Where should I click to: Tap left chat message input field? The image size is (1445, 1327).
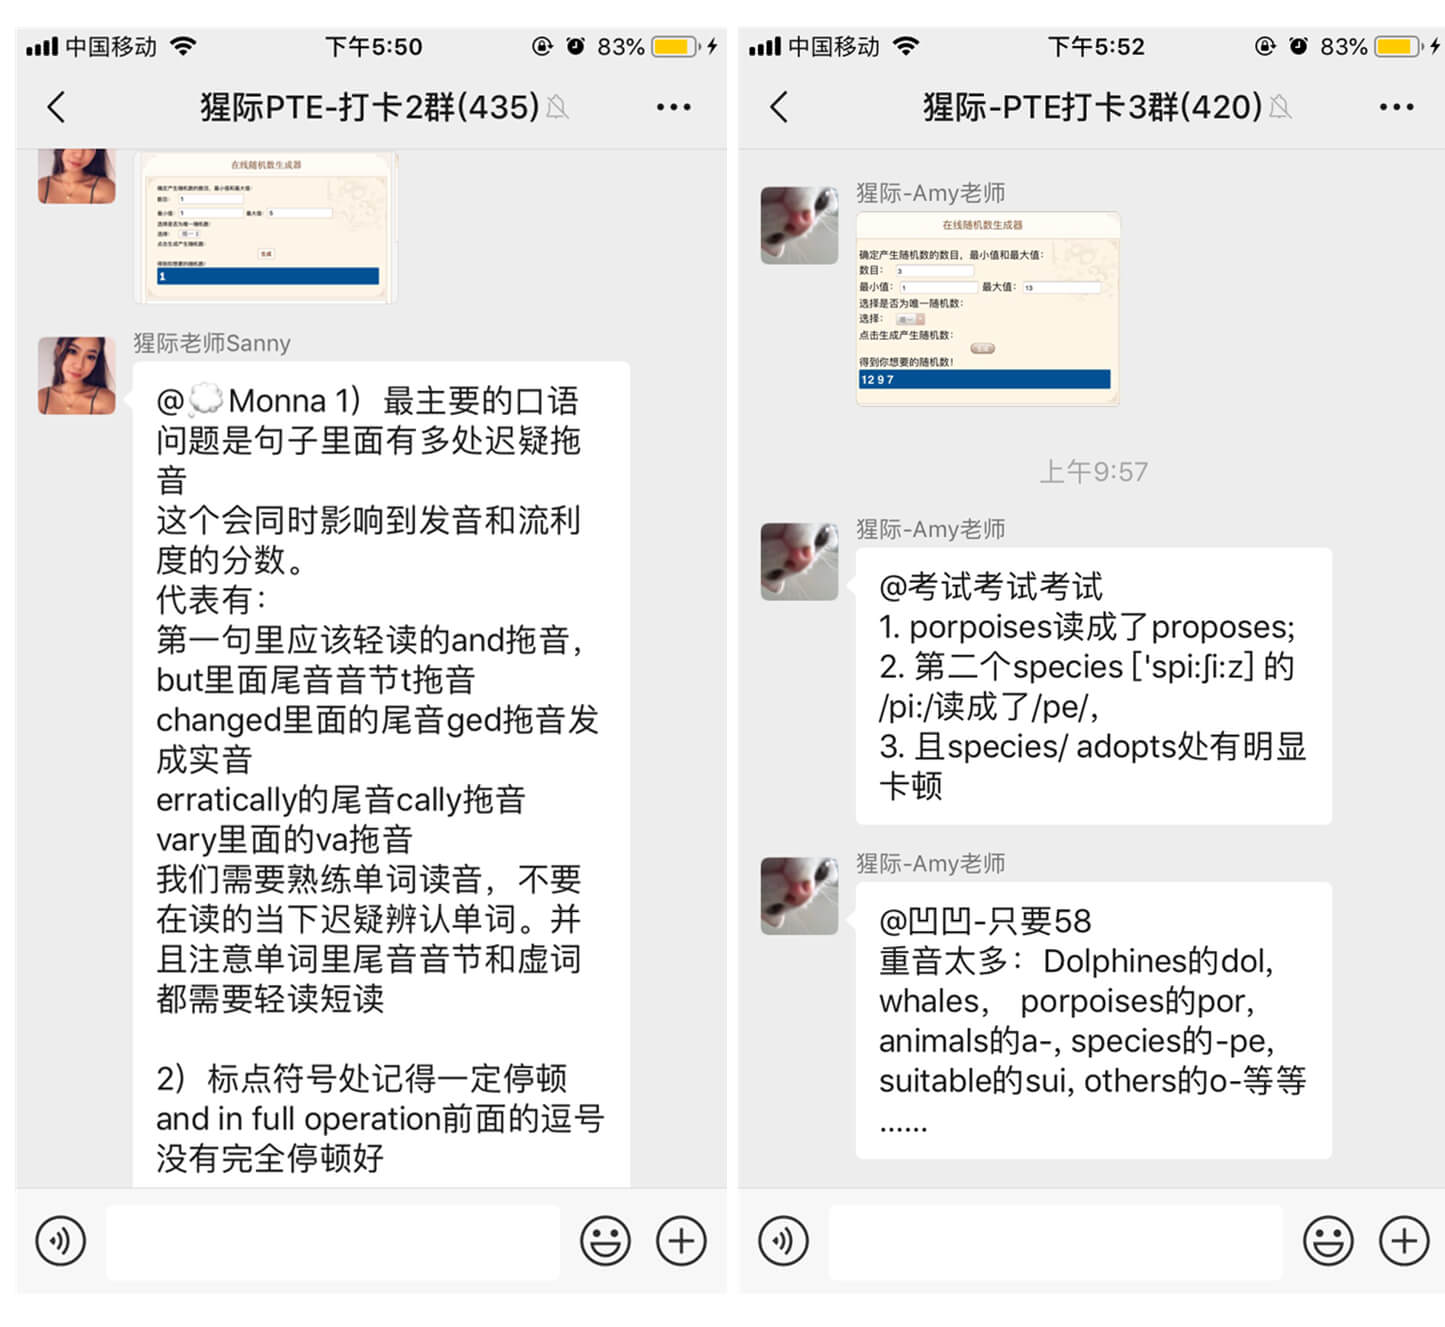pyautogui.click(x=333, y=1242)
